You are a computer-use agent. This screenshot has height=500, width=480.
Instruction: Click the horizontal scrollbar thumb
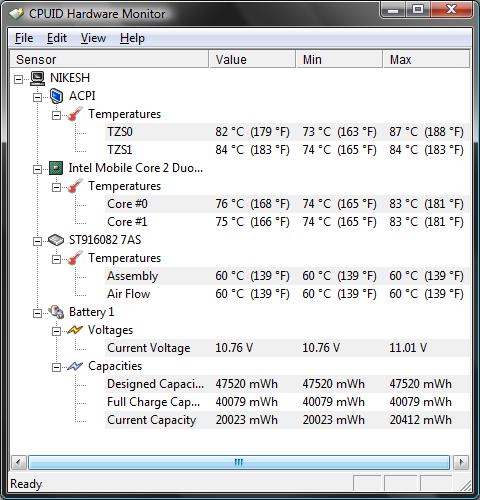tap(239, 463)
